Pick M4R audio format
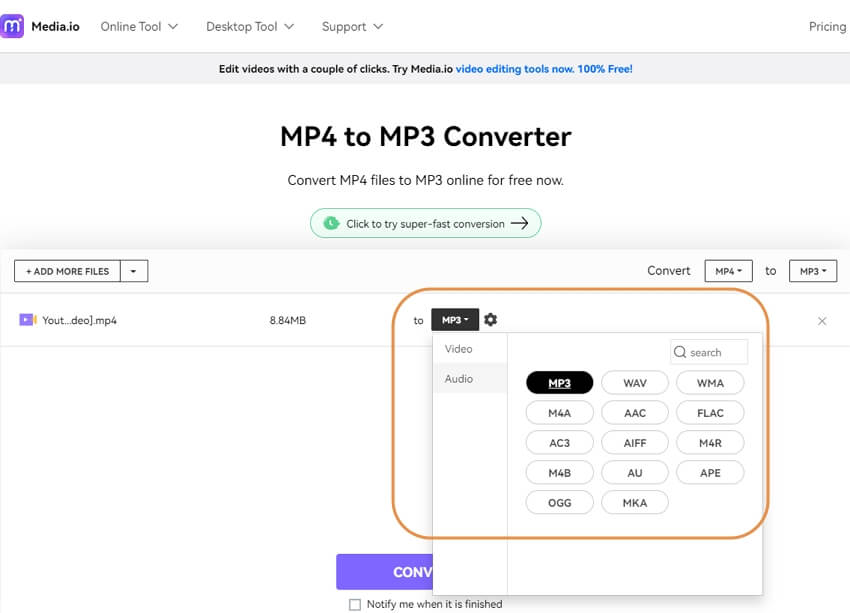Image resolution: width=850 pixels, height=613 pixels. (x=710, y=443)
